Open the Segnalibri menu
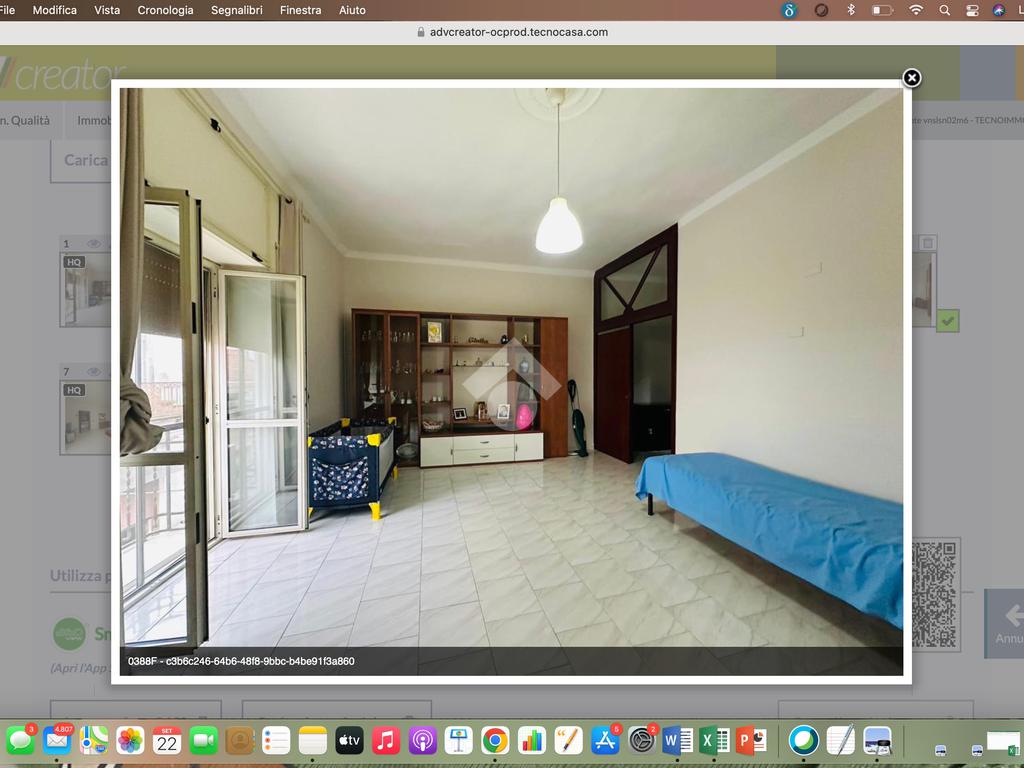The width and height of the screenshot is (1024, 768). pyautogui.click(x=237, y=10)
